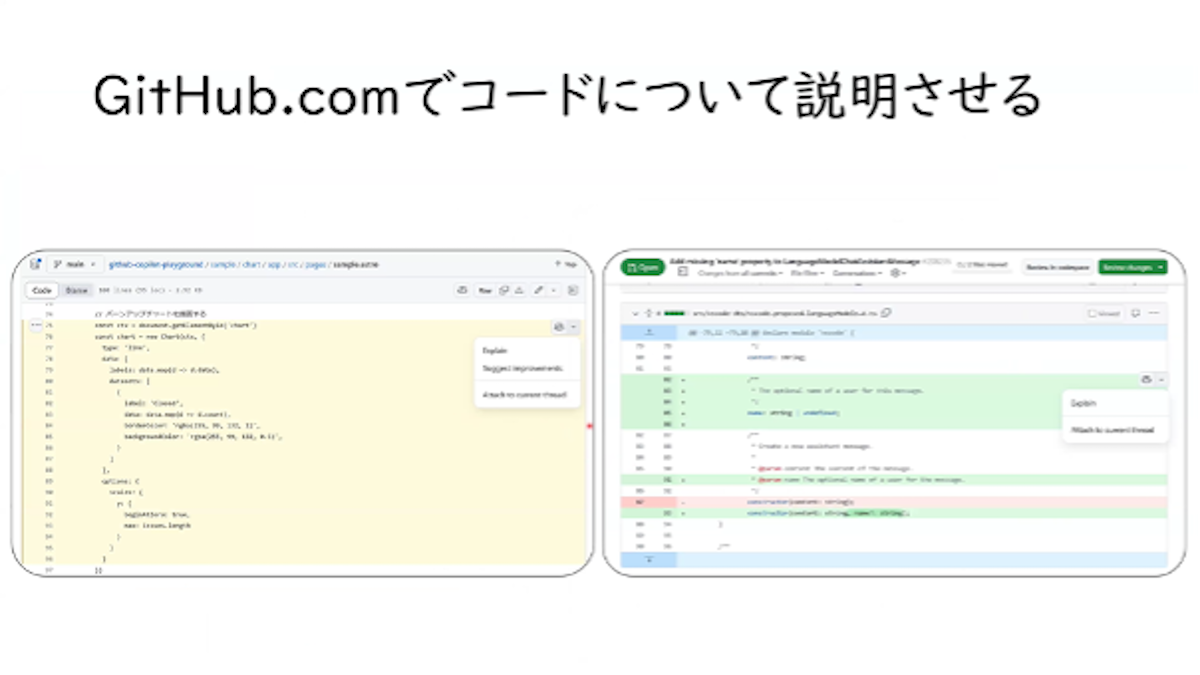
Task: Open the three-dot file menu in the diff header
Action: [1154, 313]
